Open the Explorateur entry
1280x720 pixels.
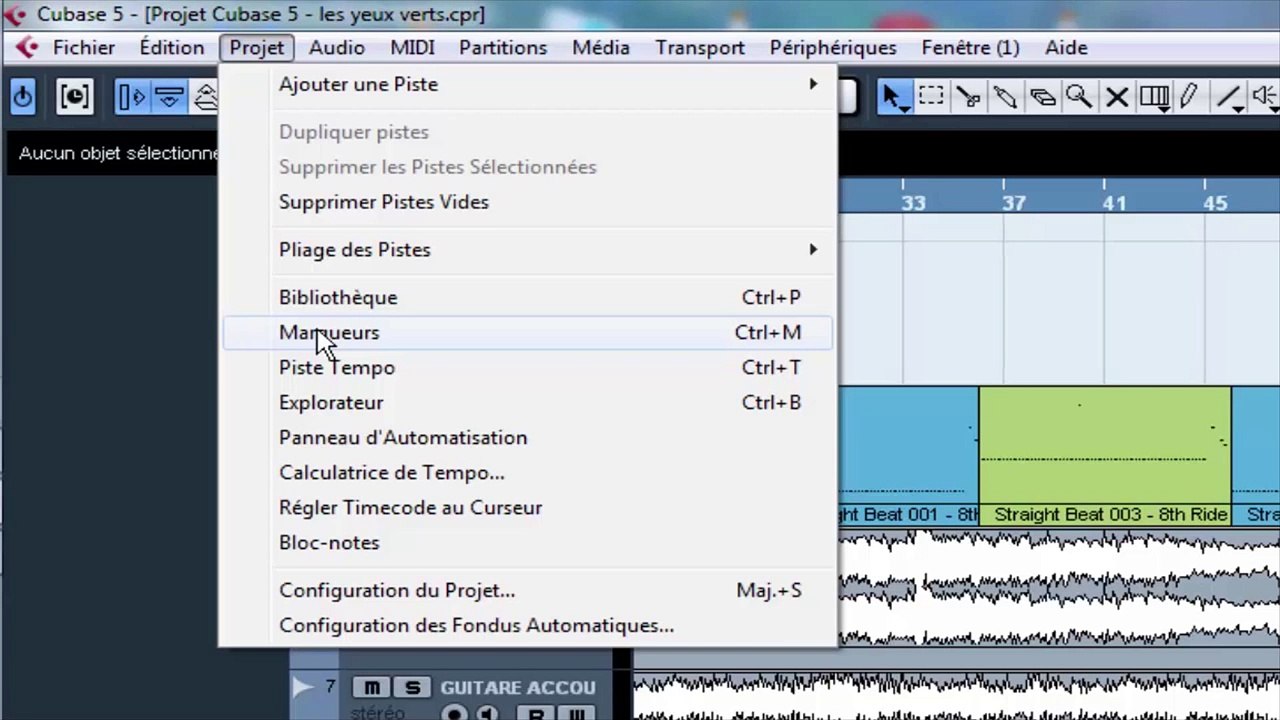click(x=527, y=402)
